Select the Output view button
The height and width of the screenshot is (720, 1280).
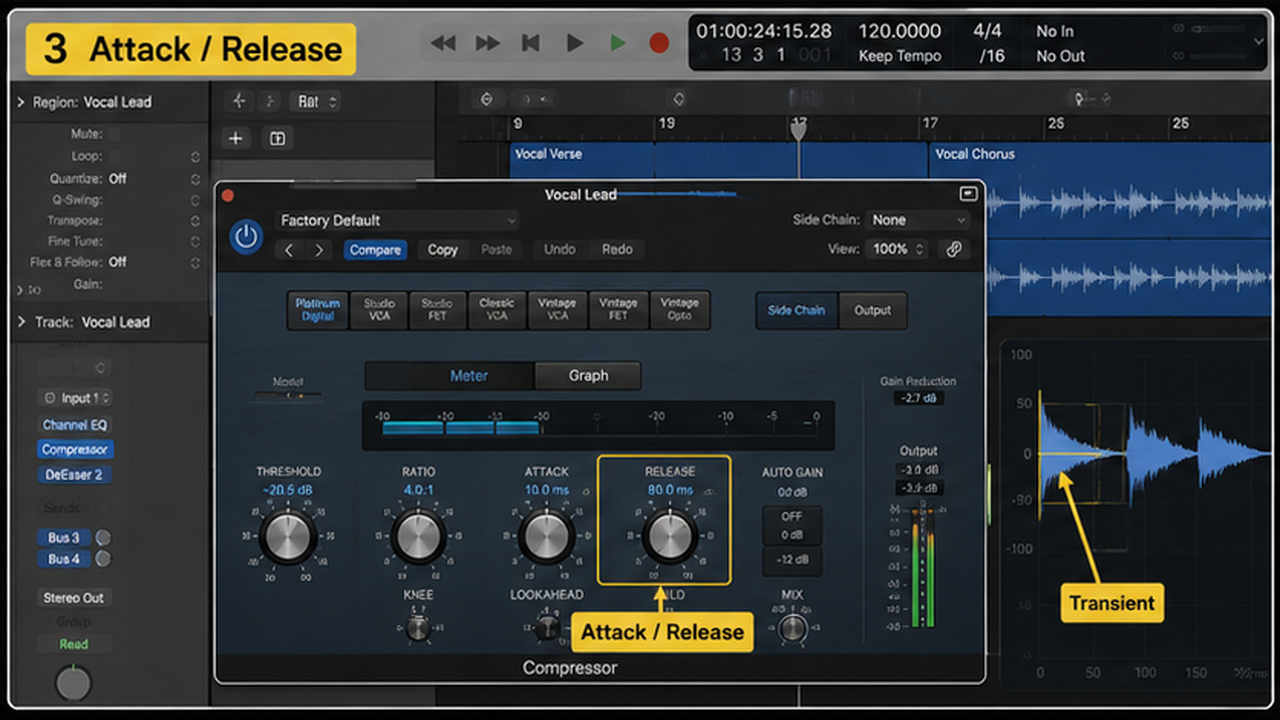(x=872, y=310)
